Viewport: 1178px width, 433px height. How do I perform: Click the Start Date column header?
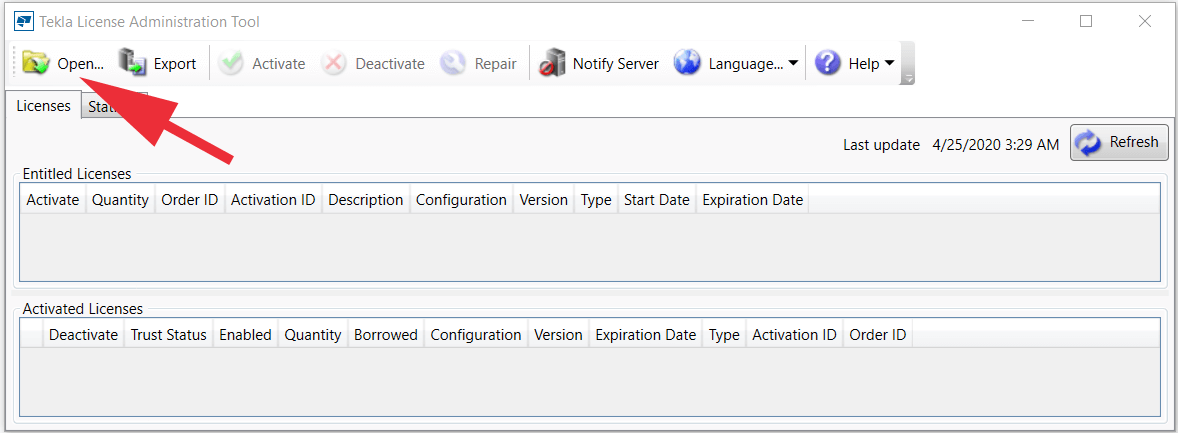coord(657,200)
